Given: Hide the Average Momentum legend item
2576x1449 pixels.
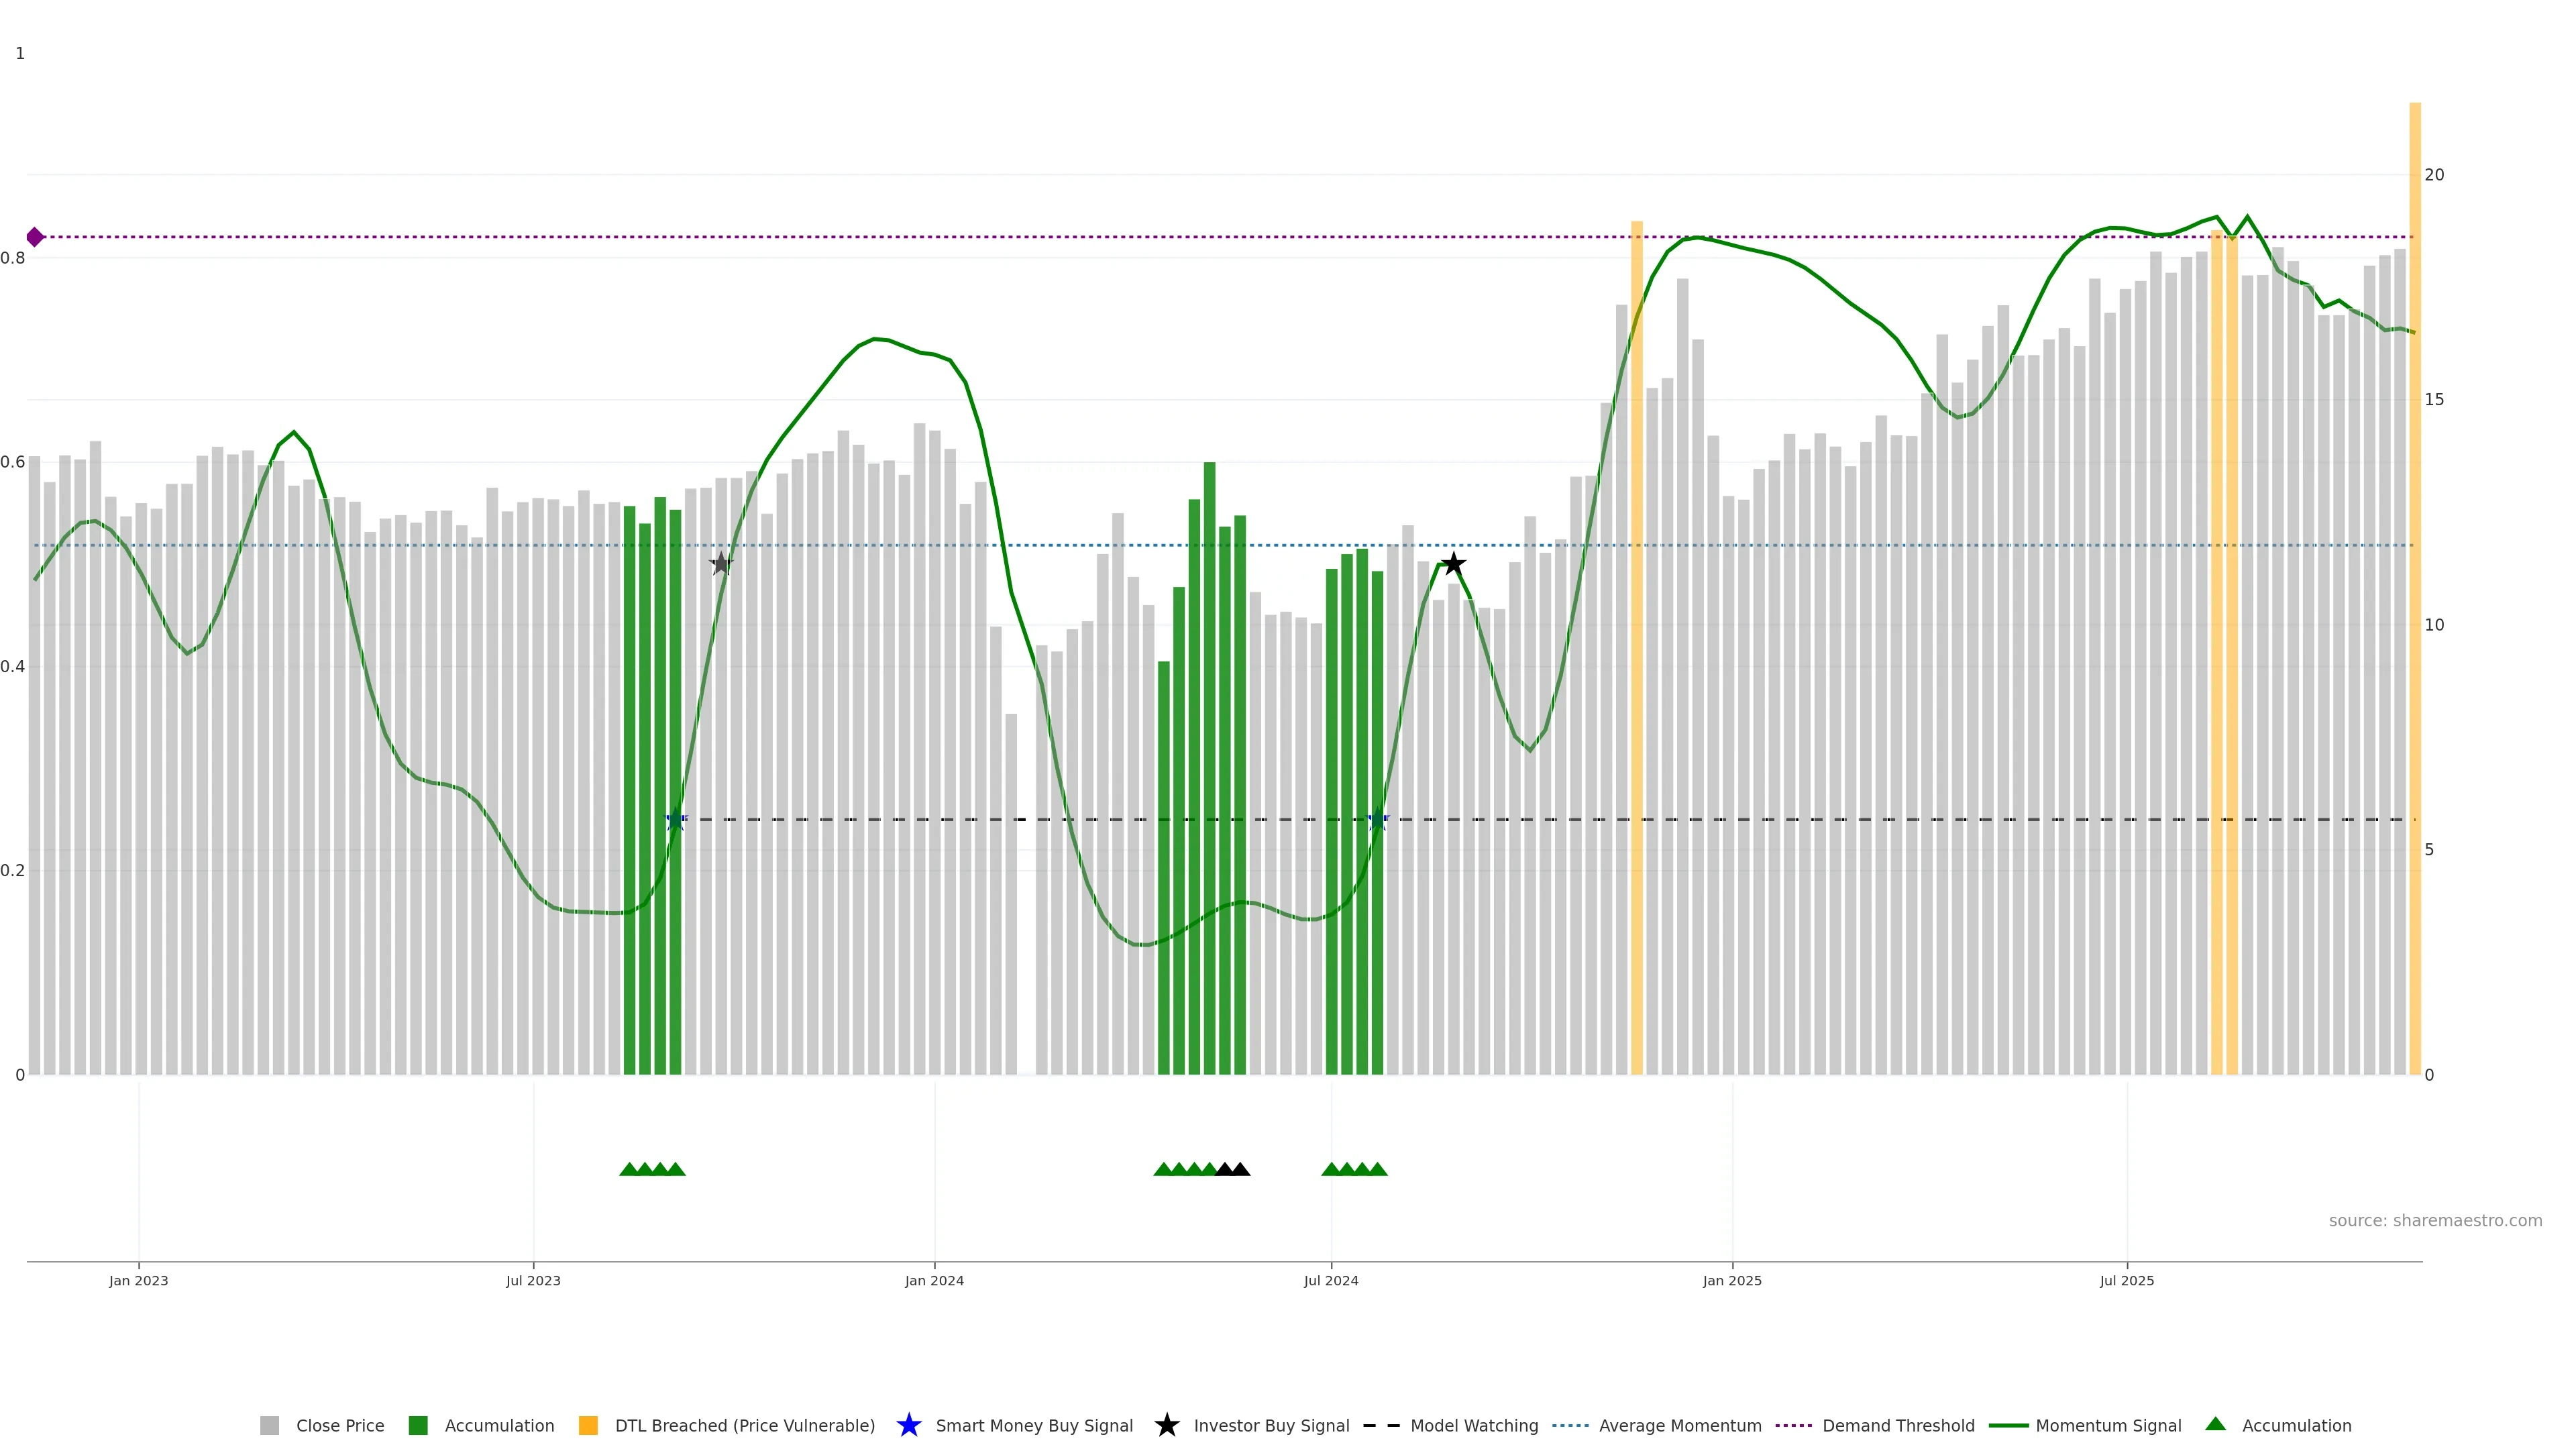Looking at the screenshot, I should tap(1679, 1425).
